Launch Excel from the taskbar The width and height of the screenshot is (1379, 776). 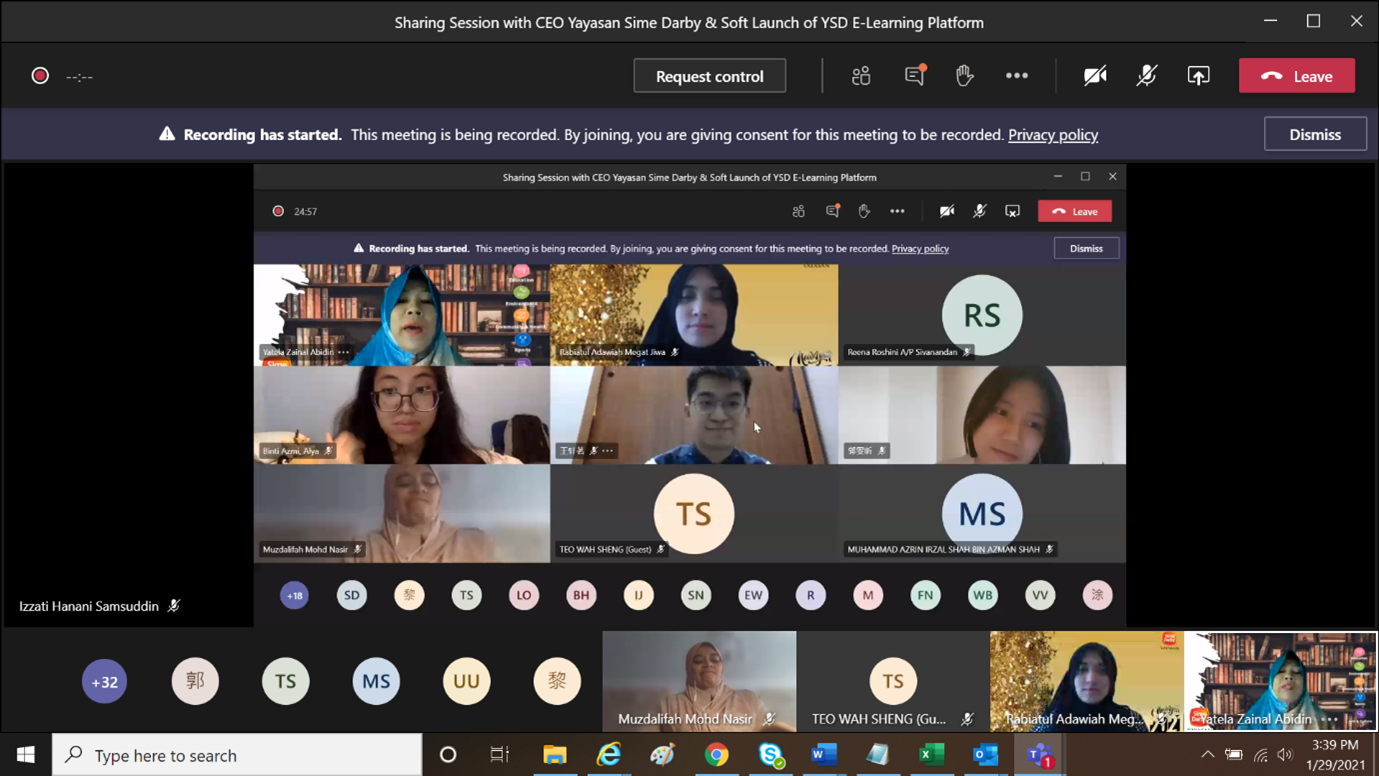pyautogui.click(x=931, y=755)
